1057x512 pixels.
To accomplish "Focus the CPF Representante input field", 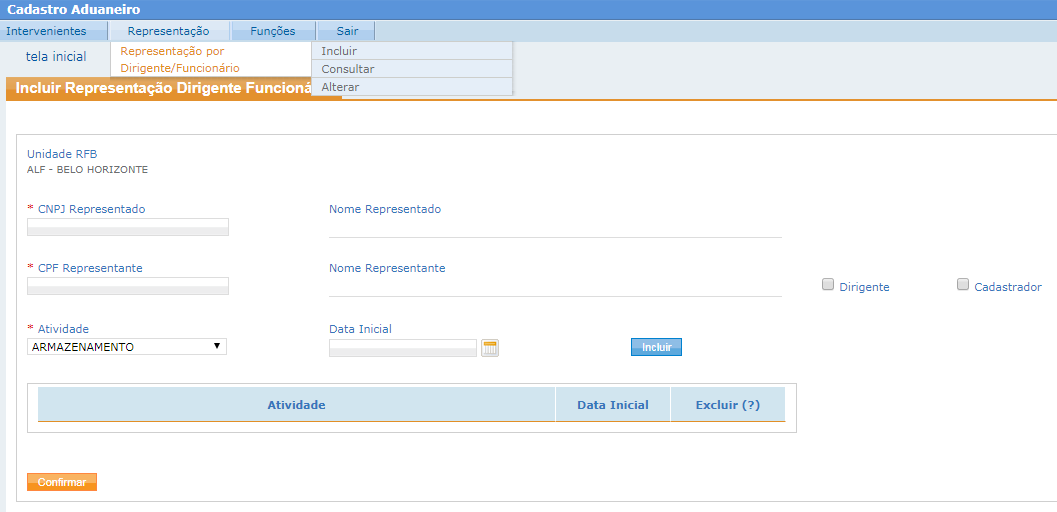I will pyautogui.click(x=128, y=286).
